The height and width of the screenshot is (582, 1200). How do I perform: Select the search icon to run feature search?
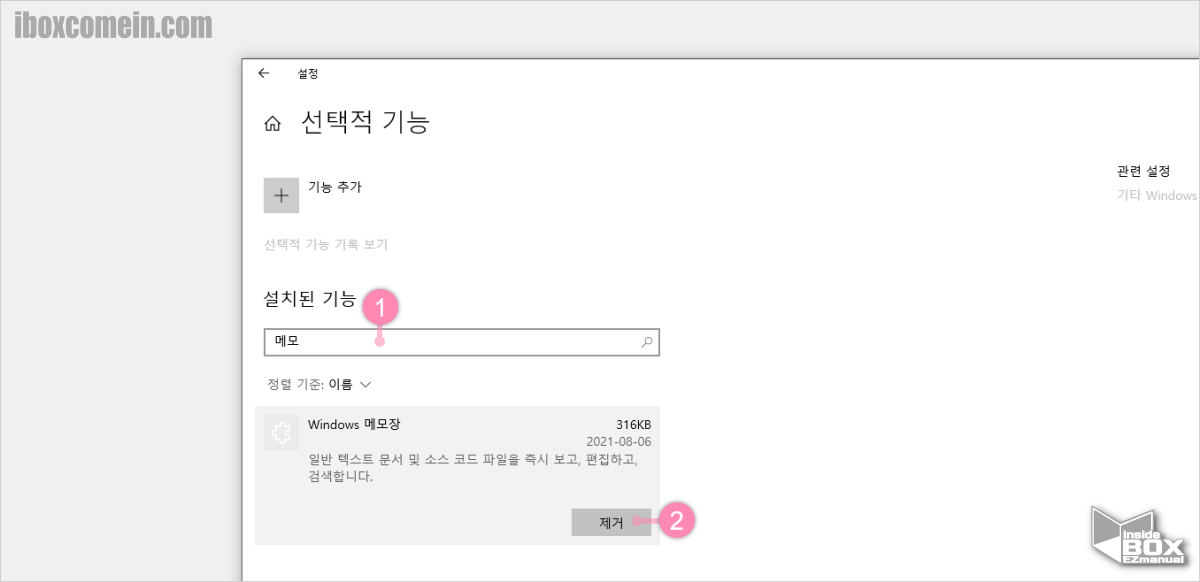645,341
